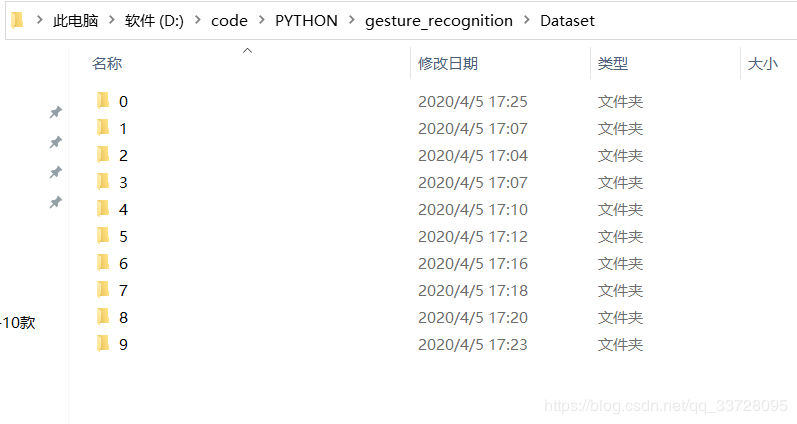Click the 名称 column header
This screenshot has width=797, height=424.
(x=107, y=64)
